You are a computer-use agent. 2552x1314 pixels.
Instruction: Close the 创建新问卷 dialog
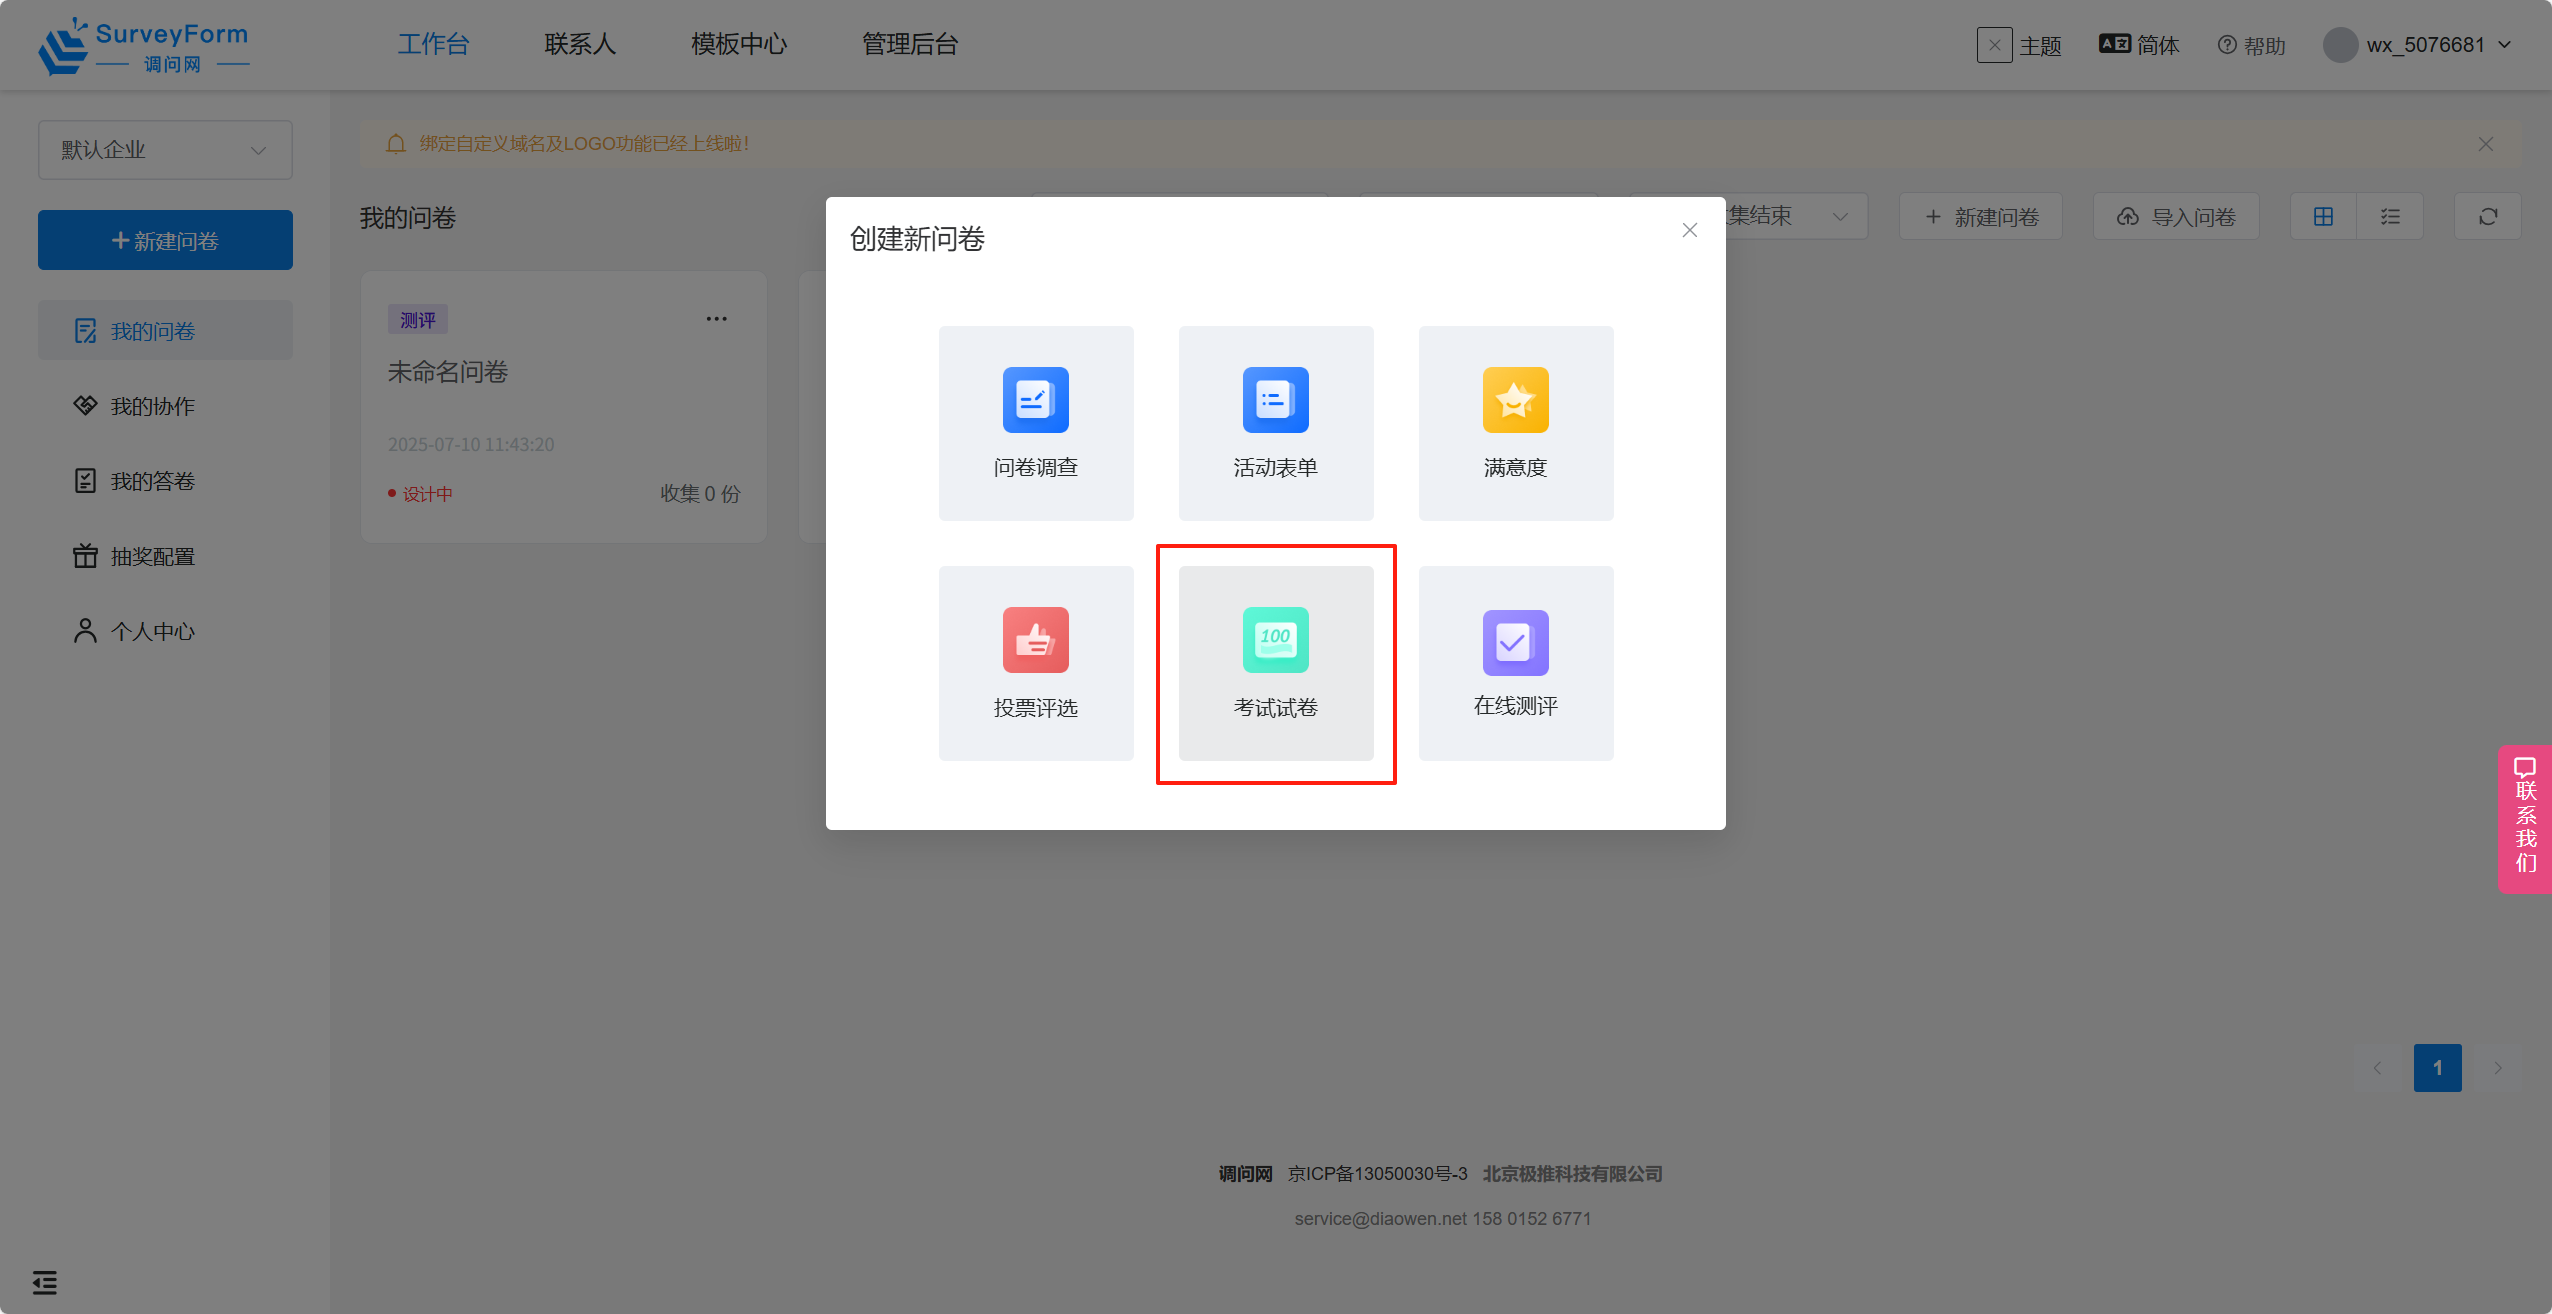1689,231
